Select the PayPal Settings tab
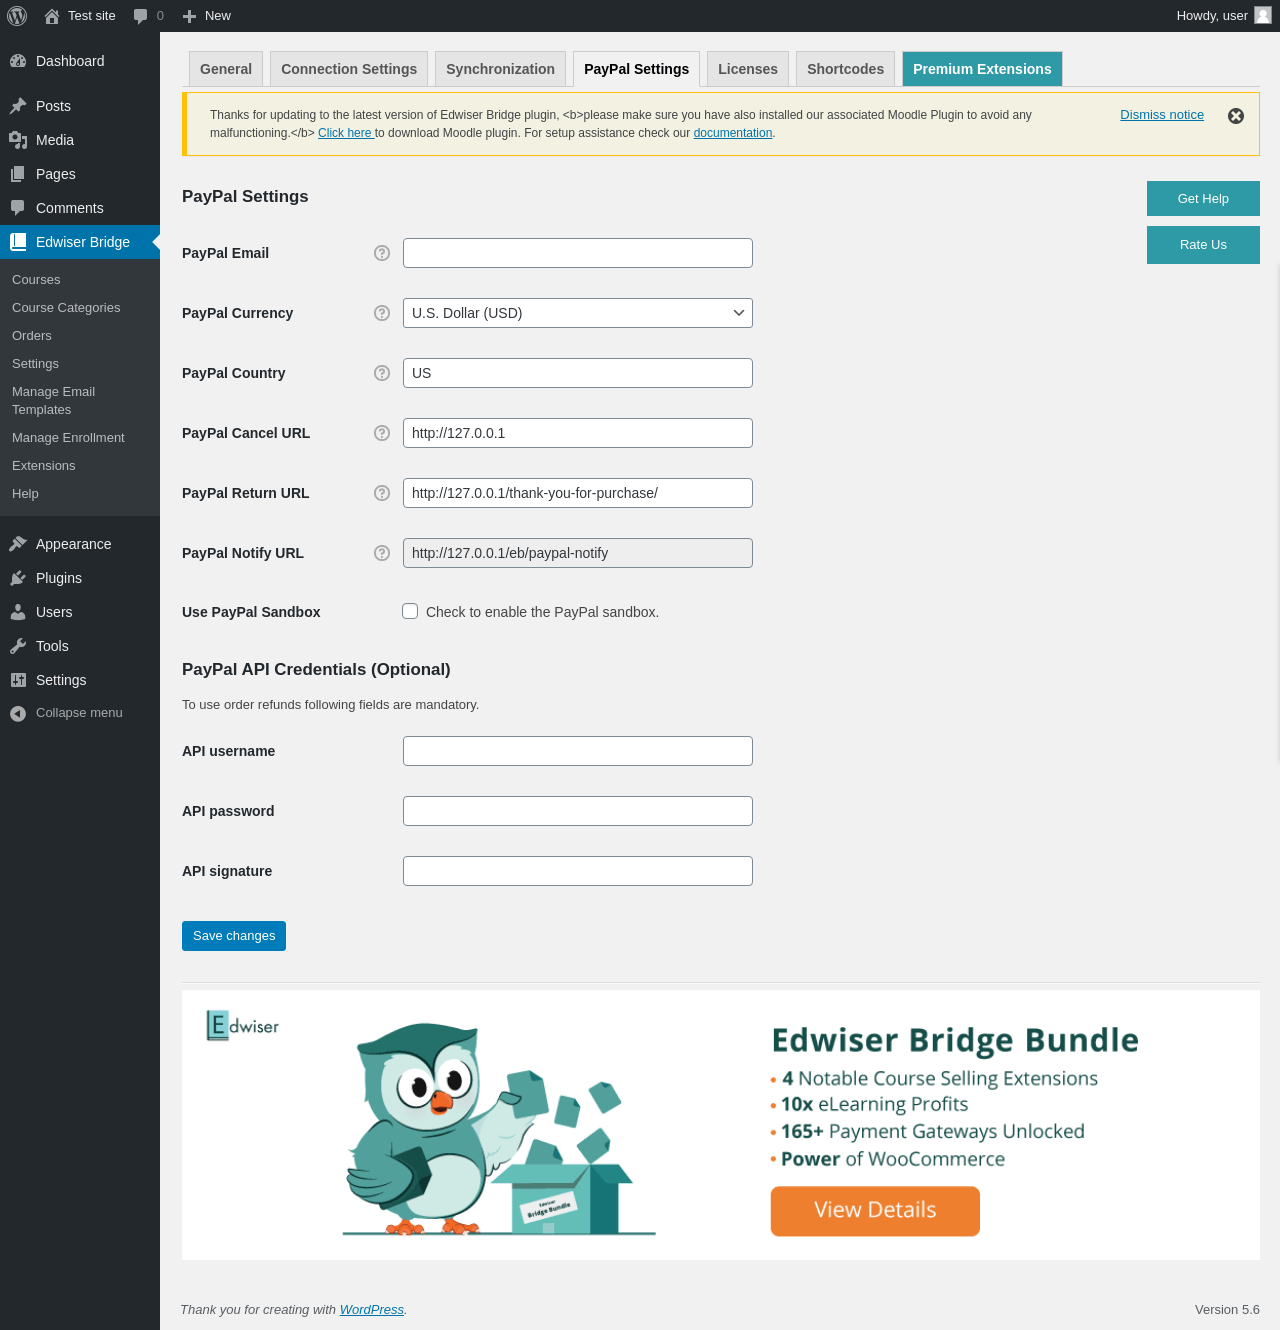The height and width of the screenshot is (1330, 1280). 636,69
